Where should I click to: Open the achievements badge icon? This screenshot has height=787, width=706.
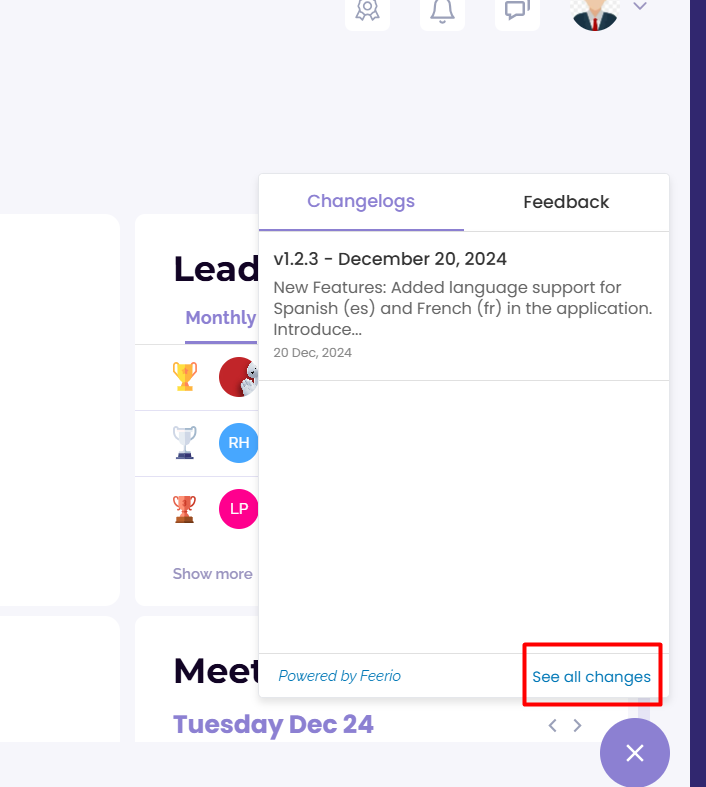(x=367, y=11)
